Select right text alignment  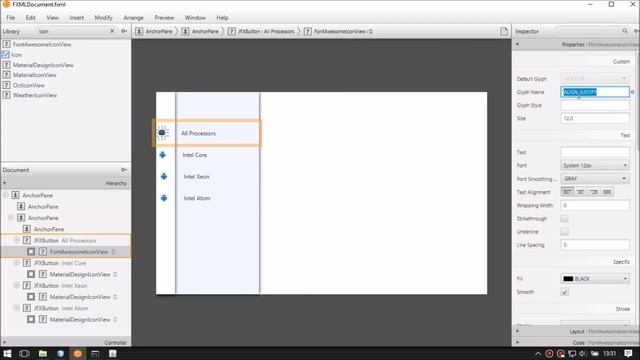coord(594,192)
